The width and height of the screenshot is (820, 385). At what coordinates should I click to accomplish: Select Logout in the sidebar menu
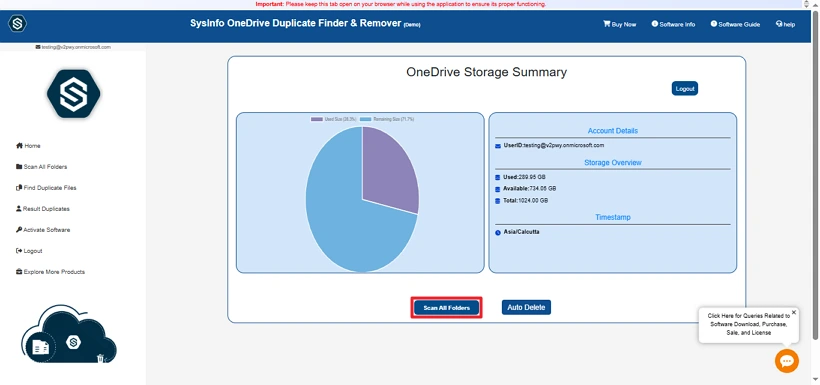click(x=29, y=251)
